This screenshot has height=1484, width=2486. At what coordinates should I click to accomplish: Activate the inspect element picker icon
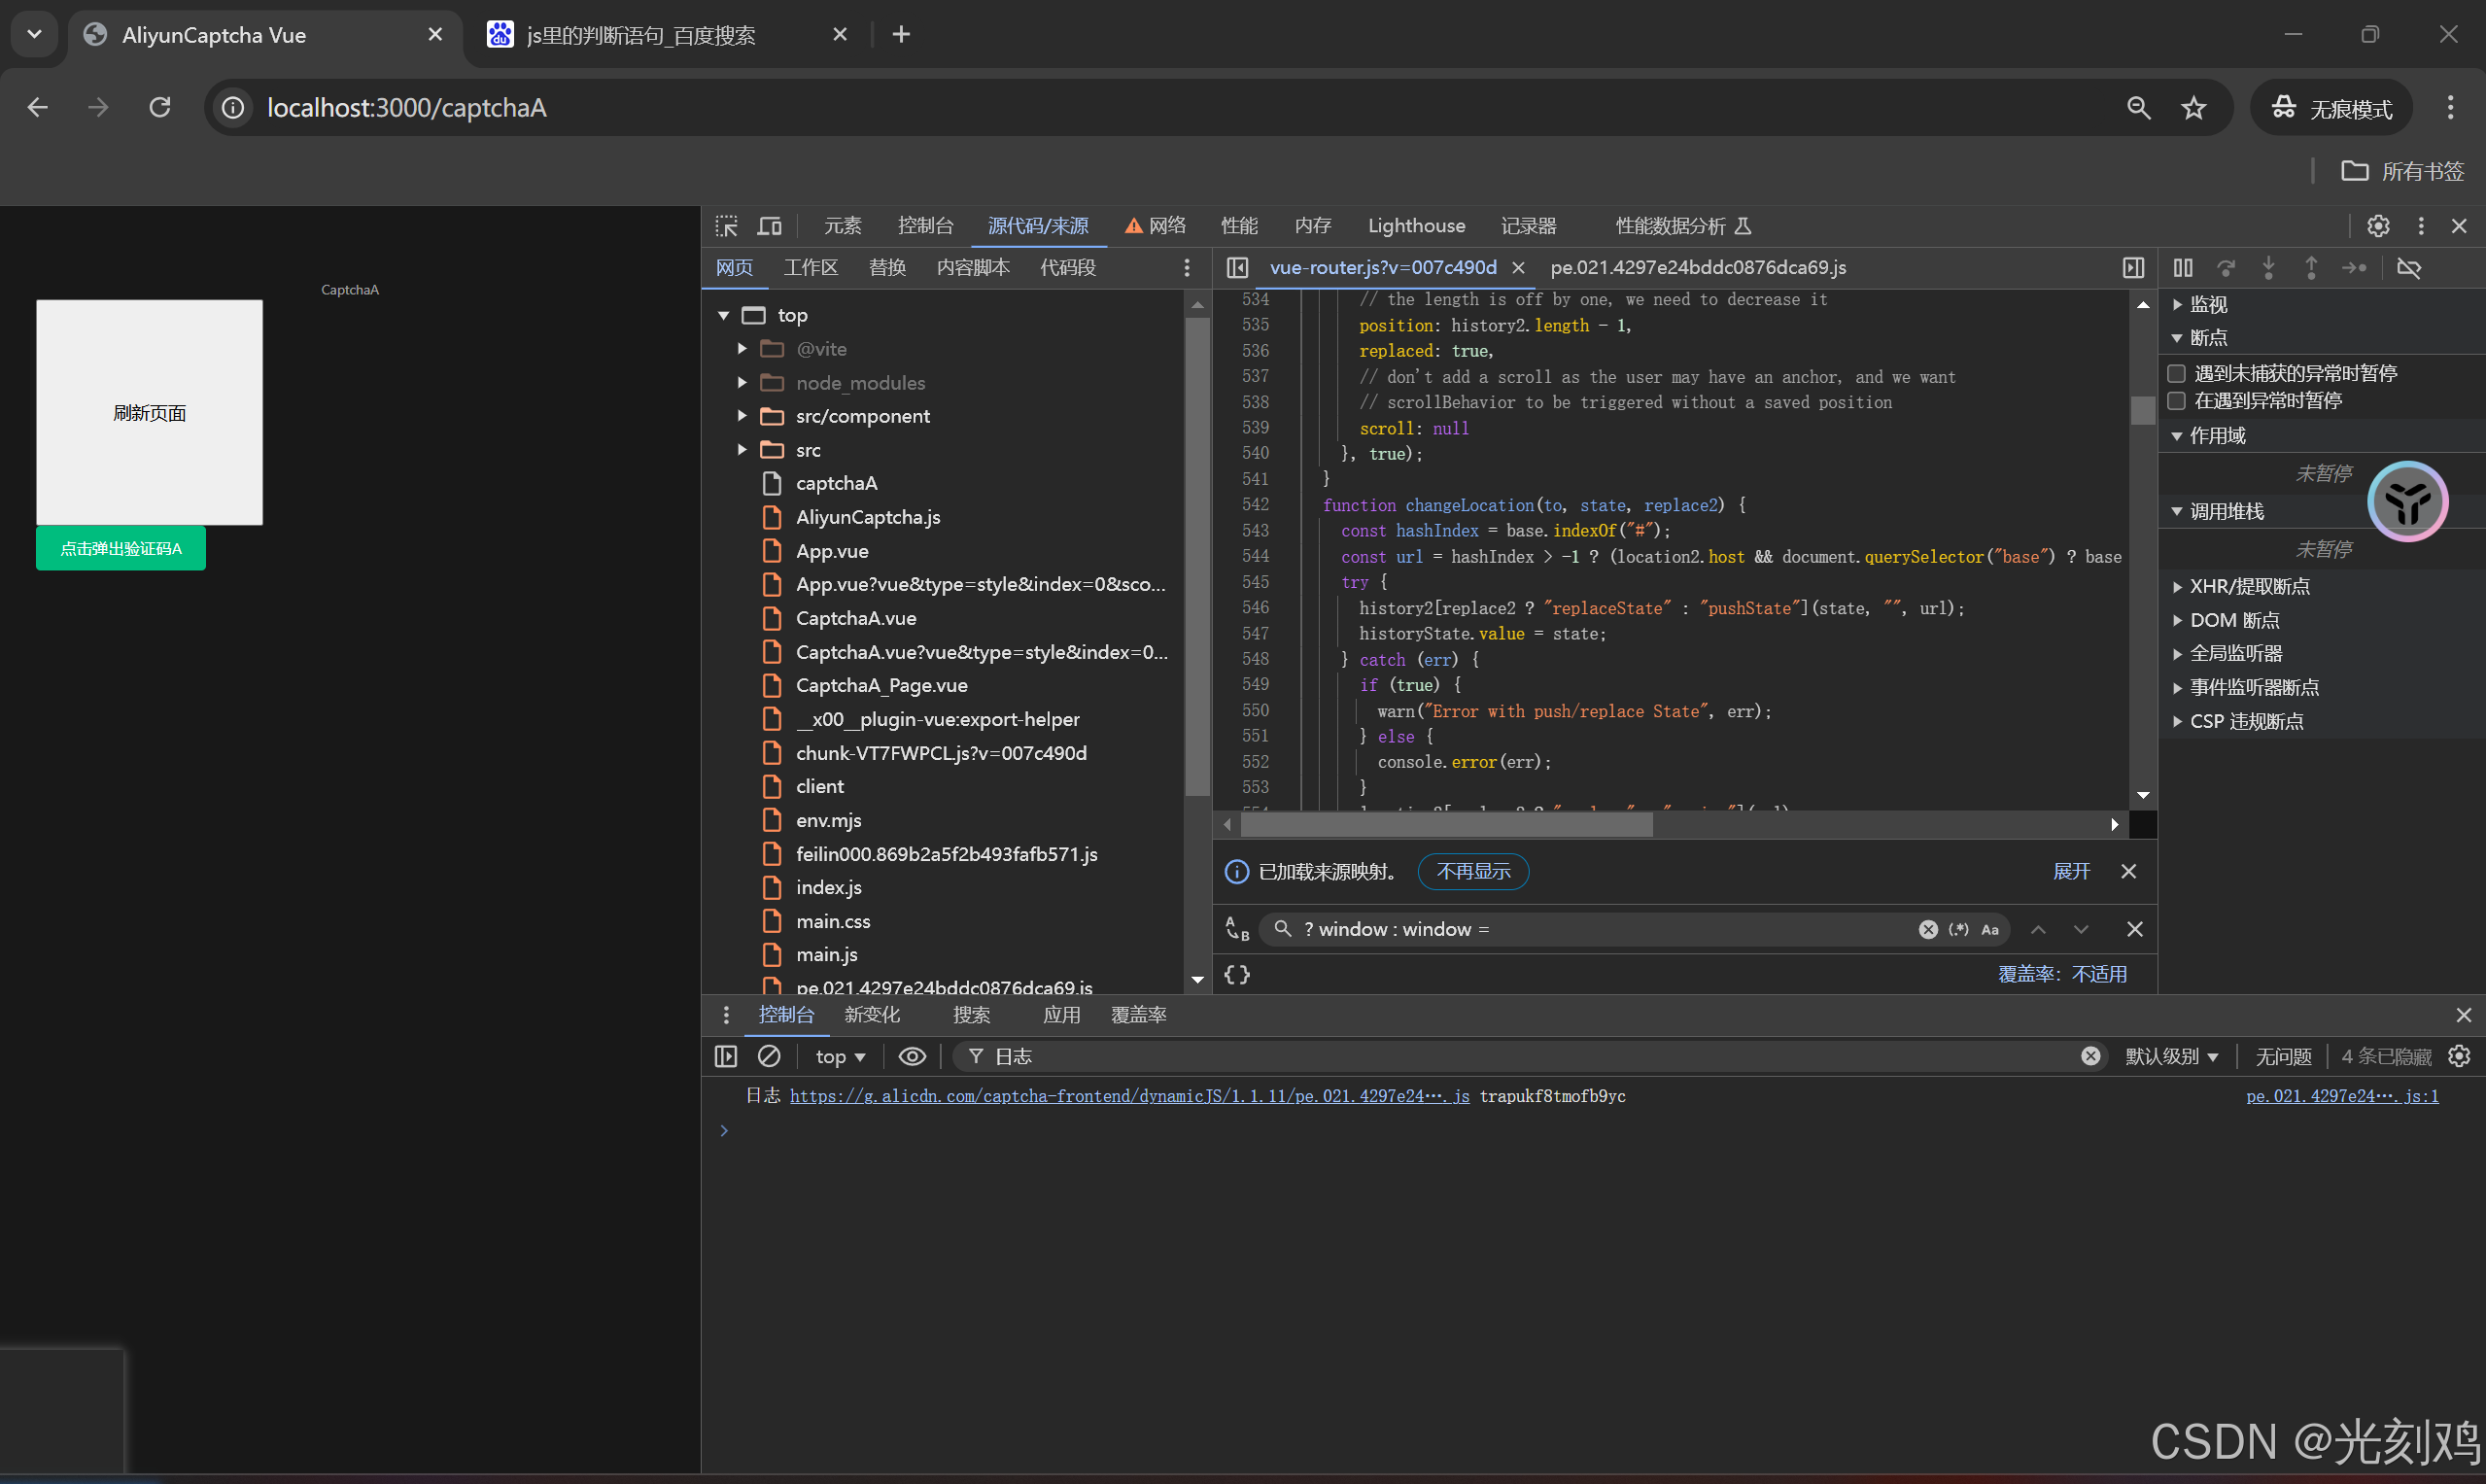(x=727, y=226)
